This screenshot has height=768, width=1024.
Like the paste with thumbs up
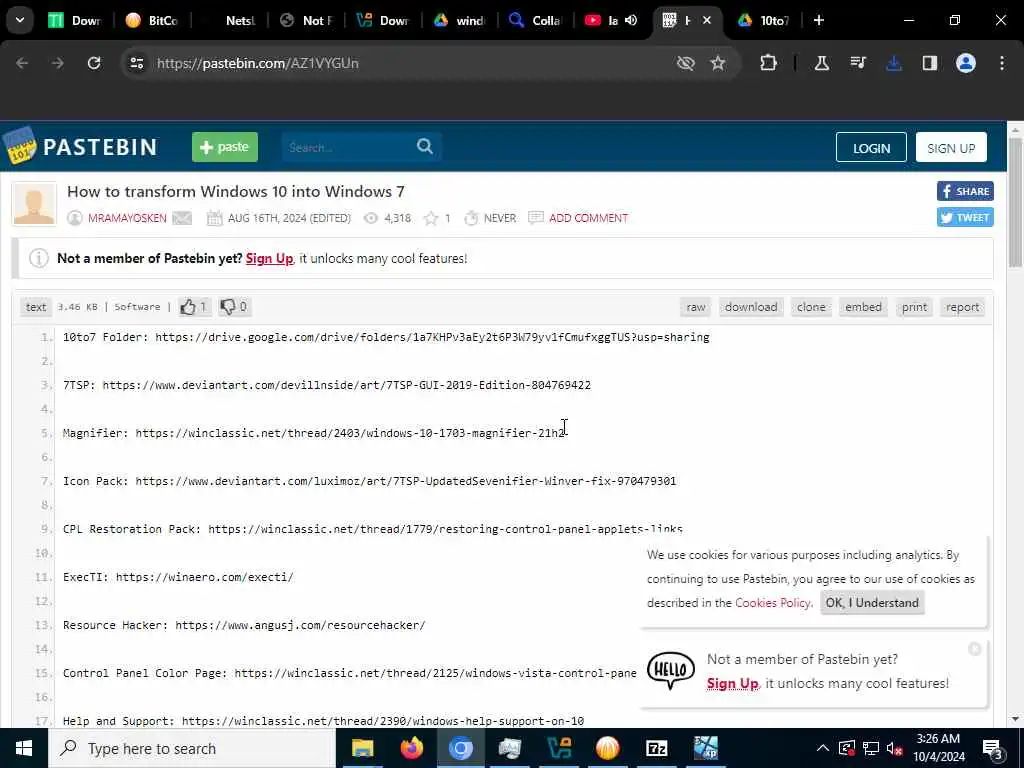coord(194,307)
